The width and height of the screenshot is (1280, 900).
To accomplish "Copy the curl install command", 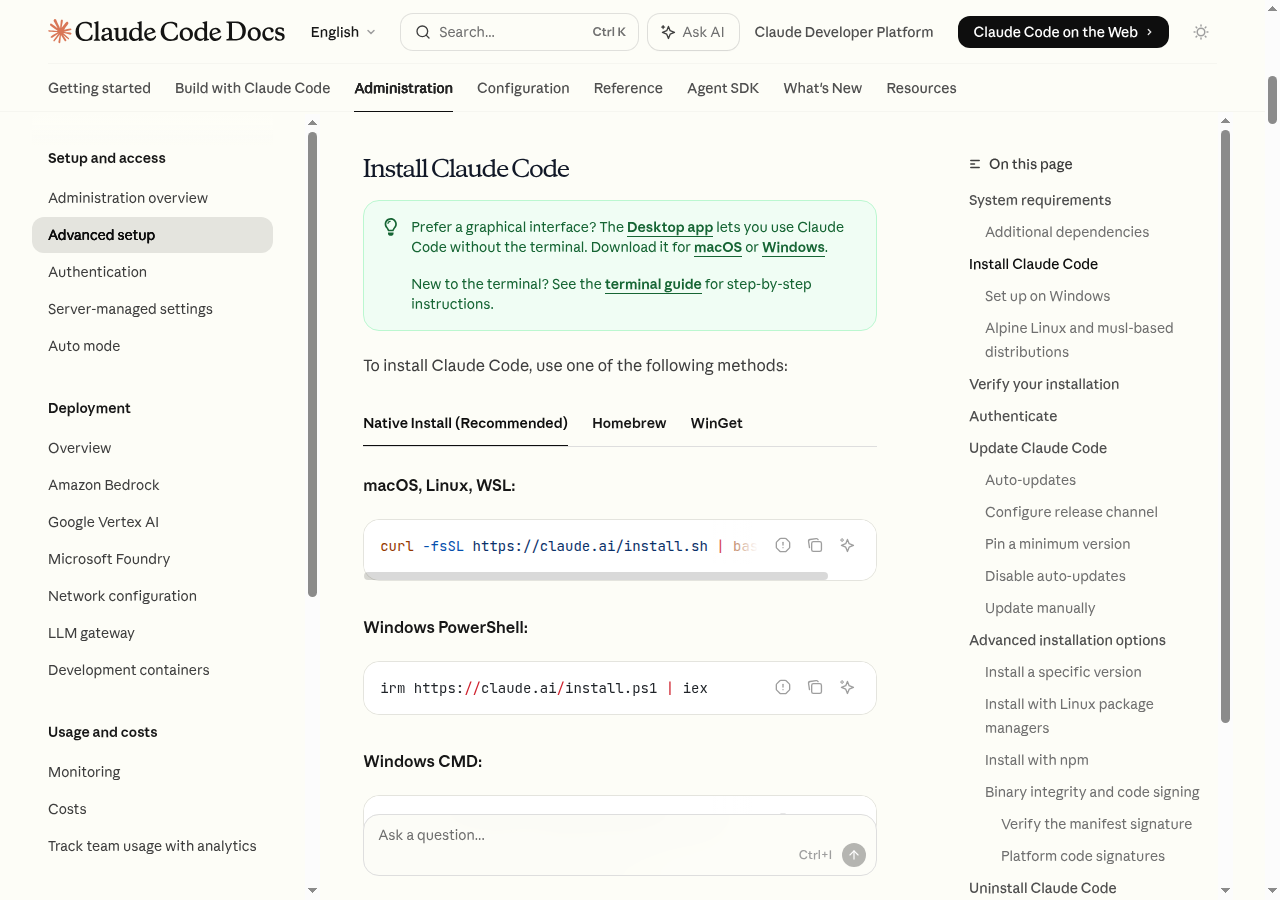I will (x=815, y=545).
